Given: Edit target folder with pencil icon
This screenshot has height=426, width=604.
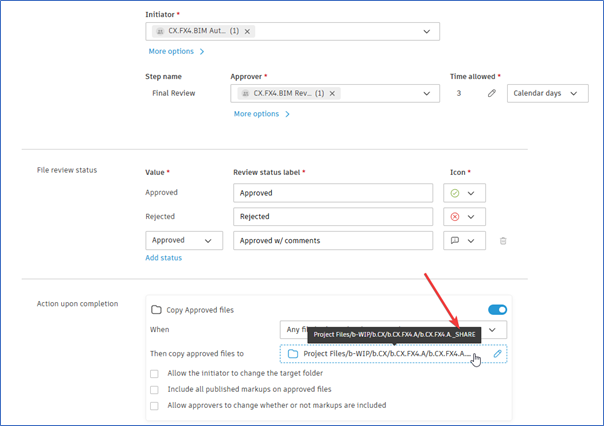Looking at the screenshot, I should click(497, 354).
